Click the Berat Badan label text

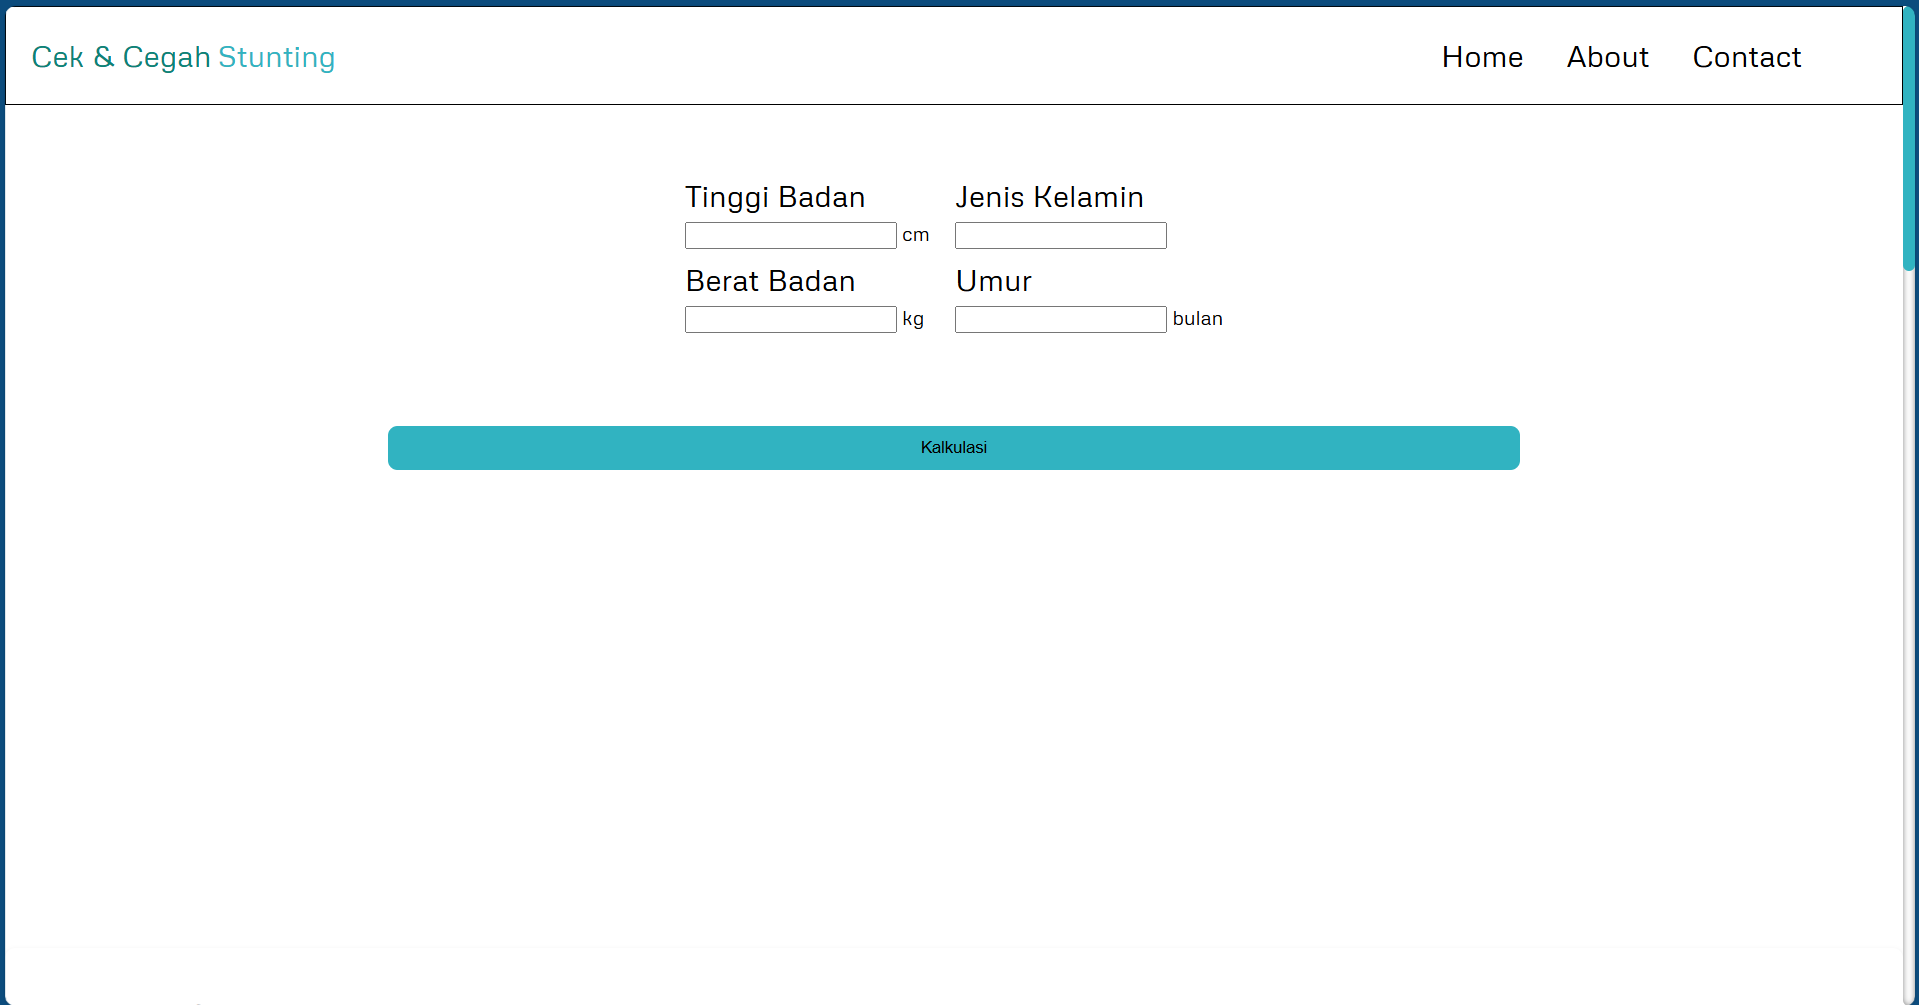coord(770,282)
